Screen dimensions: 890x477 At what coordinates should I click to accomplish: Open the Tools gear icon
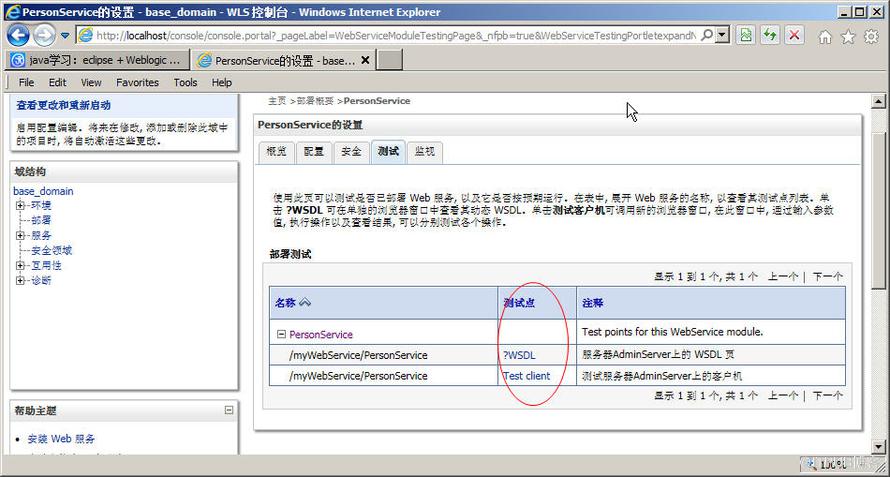871,37
